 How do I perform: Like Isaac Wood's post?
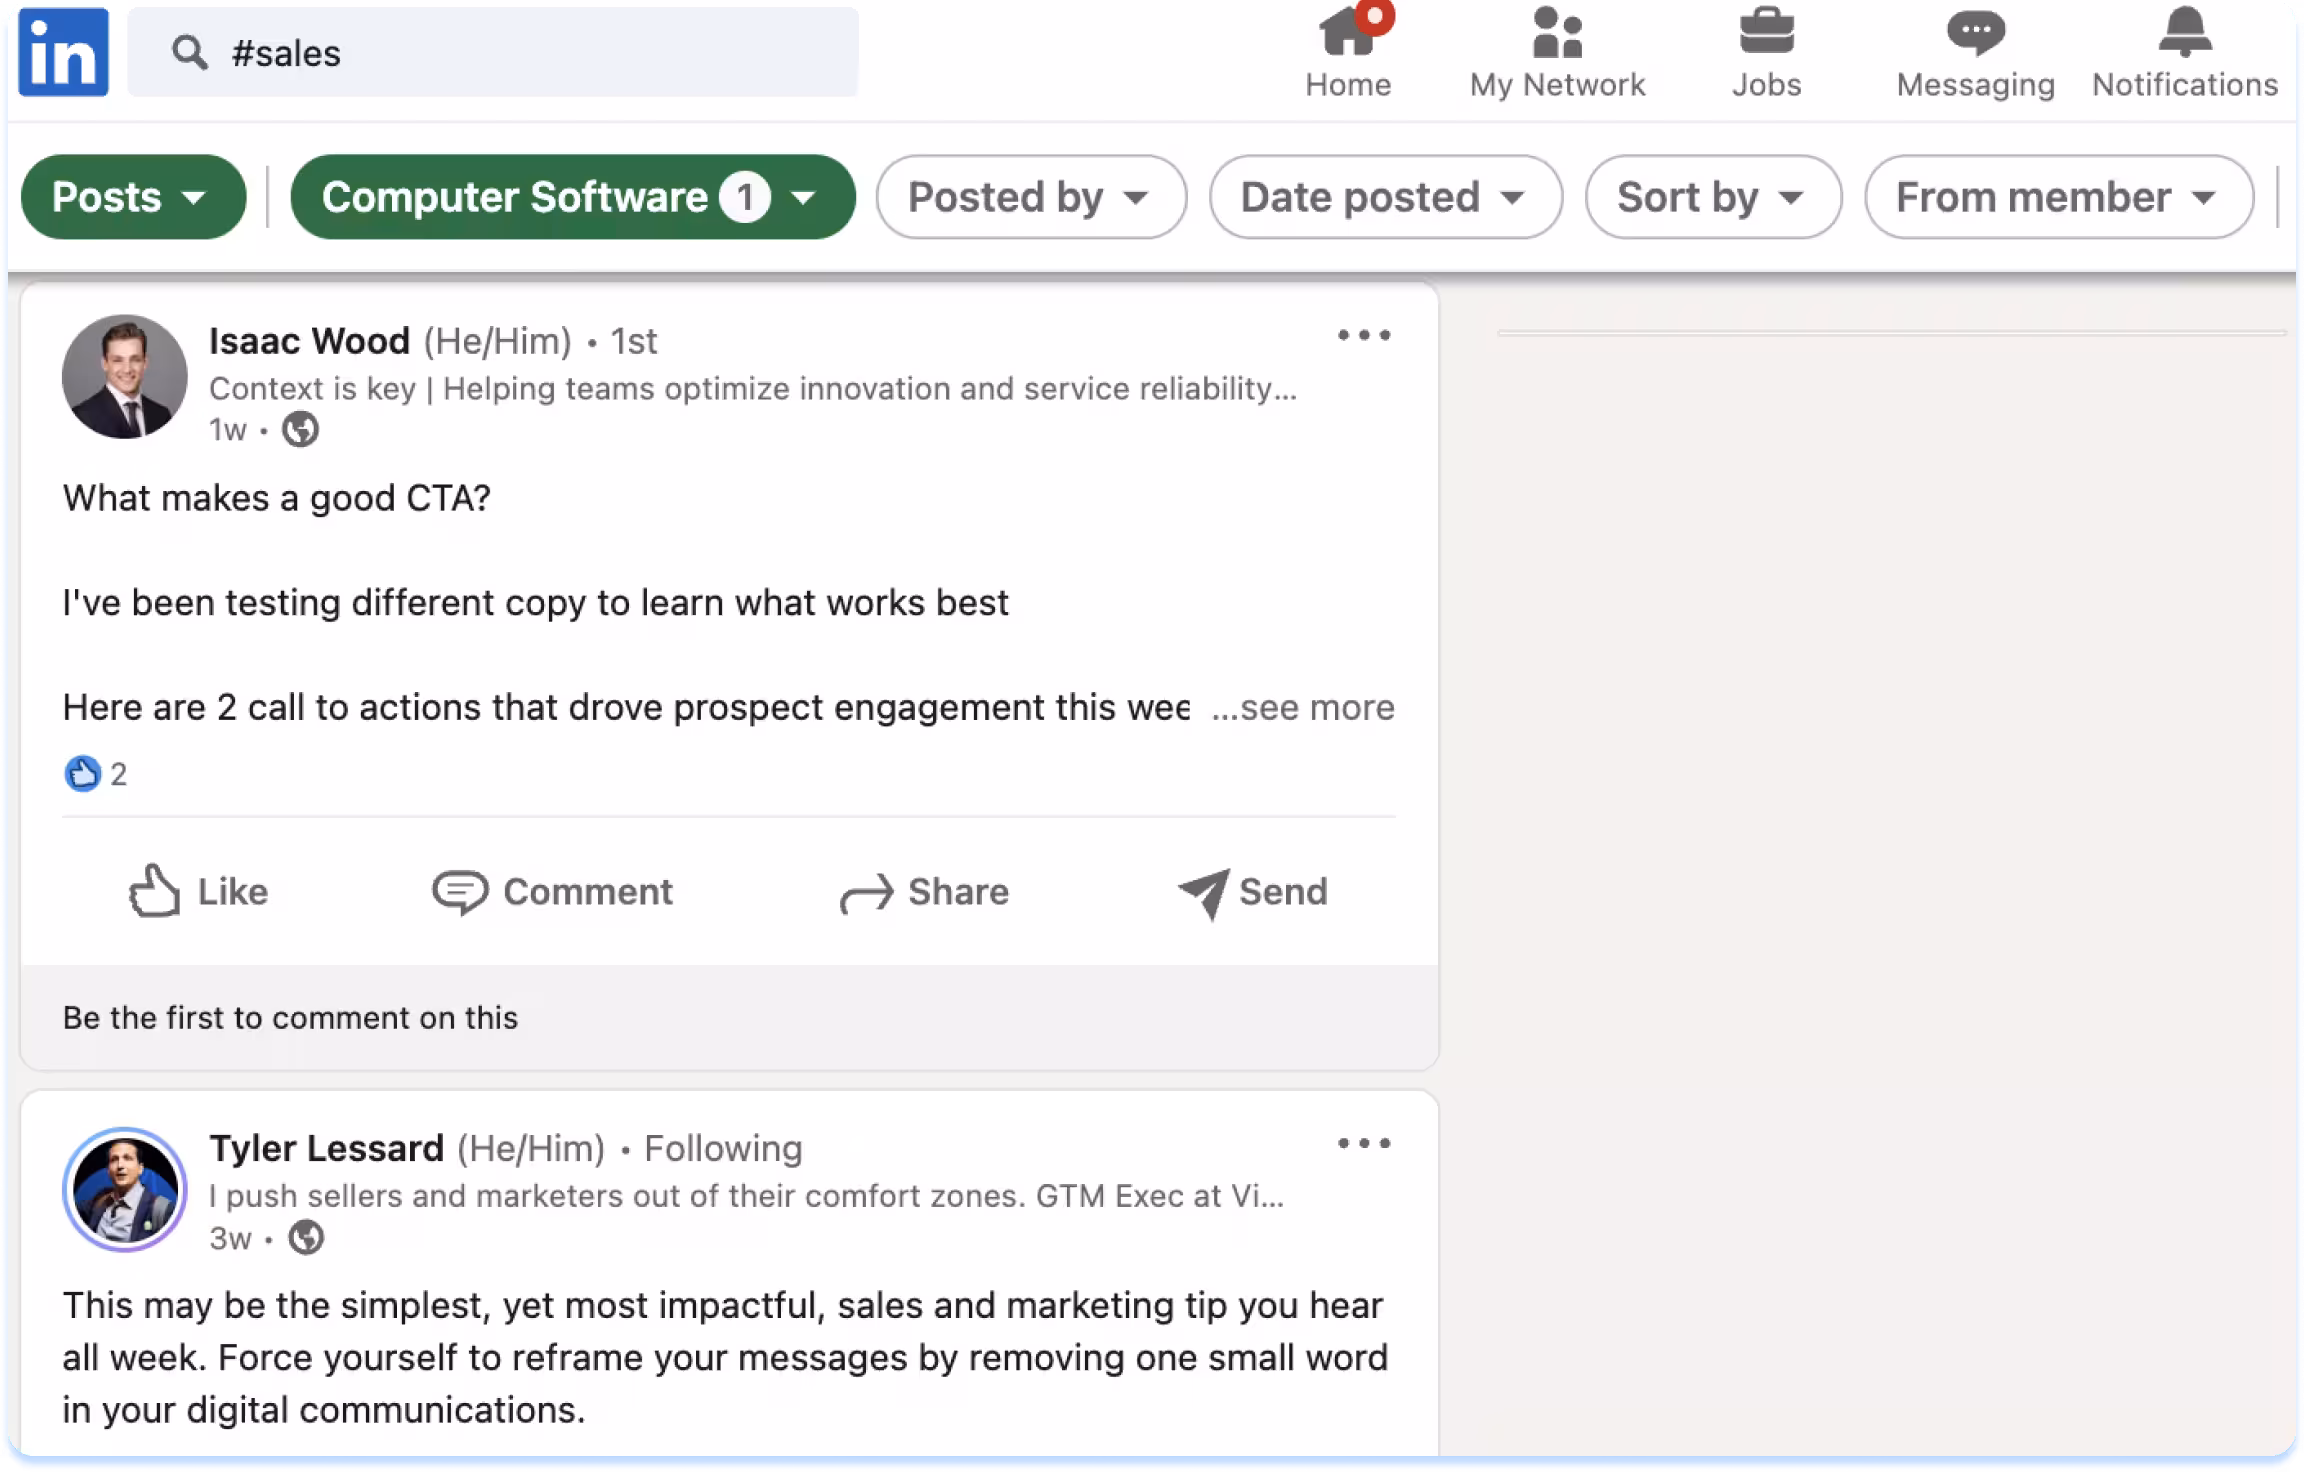pyautogui.click(x=198, y=891)
